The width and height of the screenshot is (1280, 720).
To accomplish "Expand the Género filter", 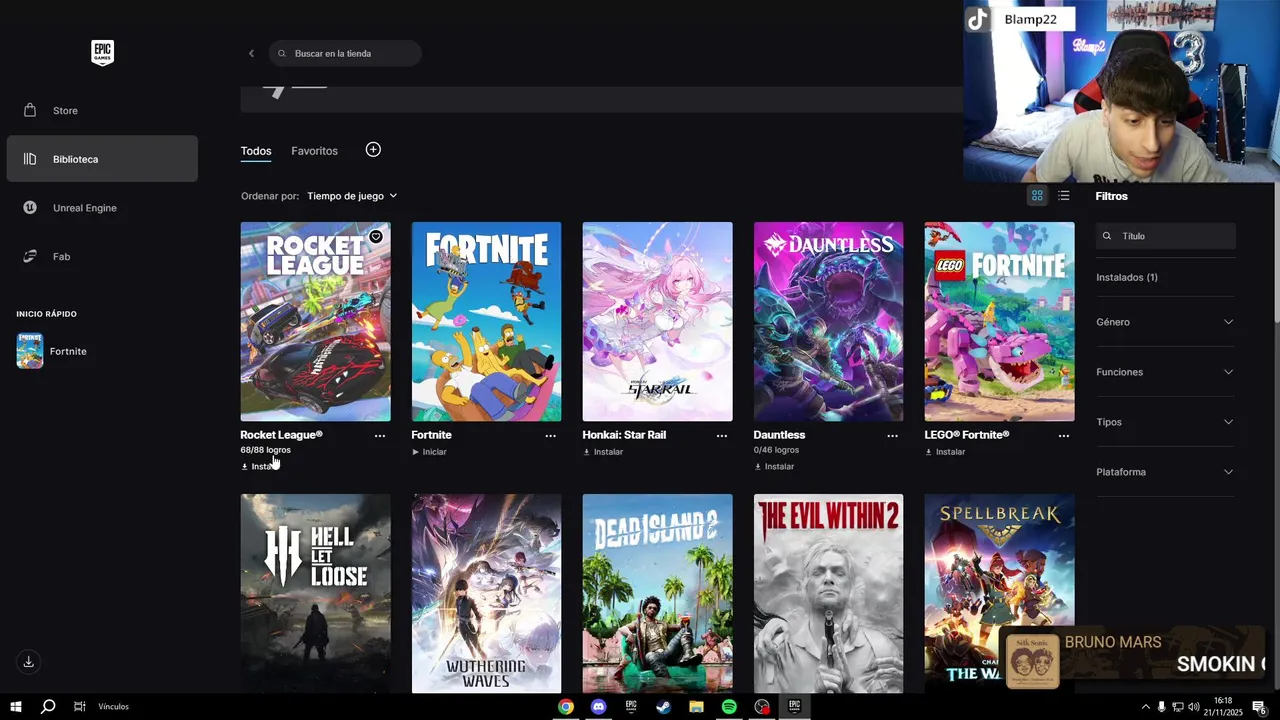I will coord(1166,322).
